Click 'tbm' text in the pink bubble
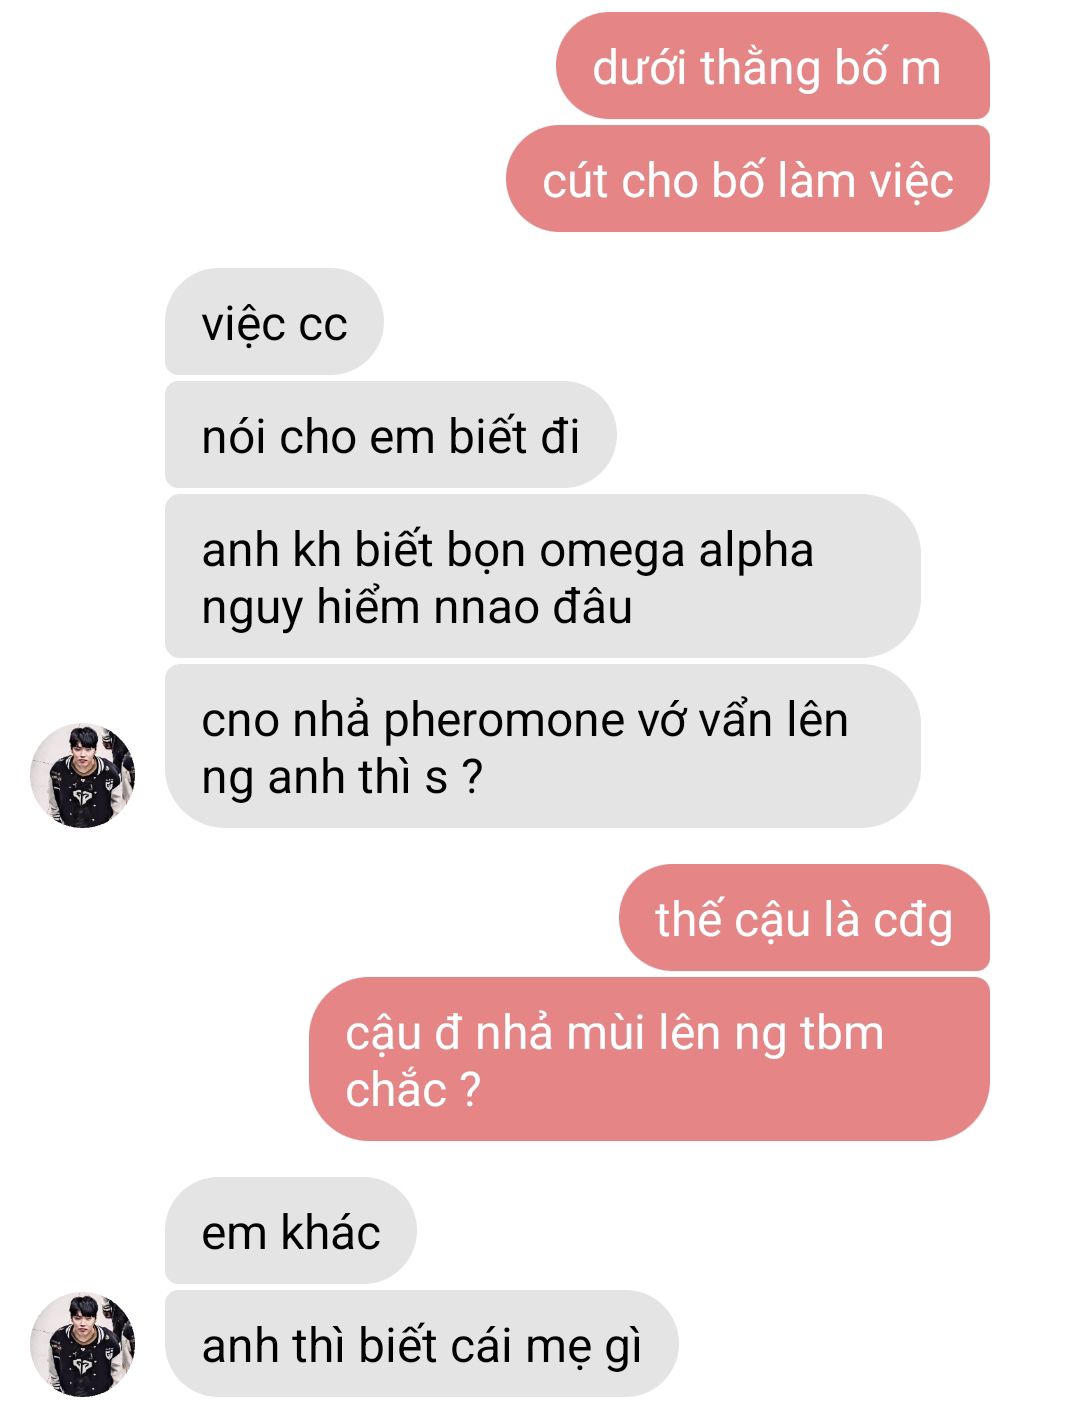The width and height of the screenshot is (1080, 1419). (842, 1033)
